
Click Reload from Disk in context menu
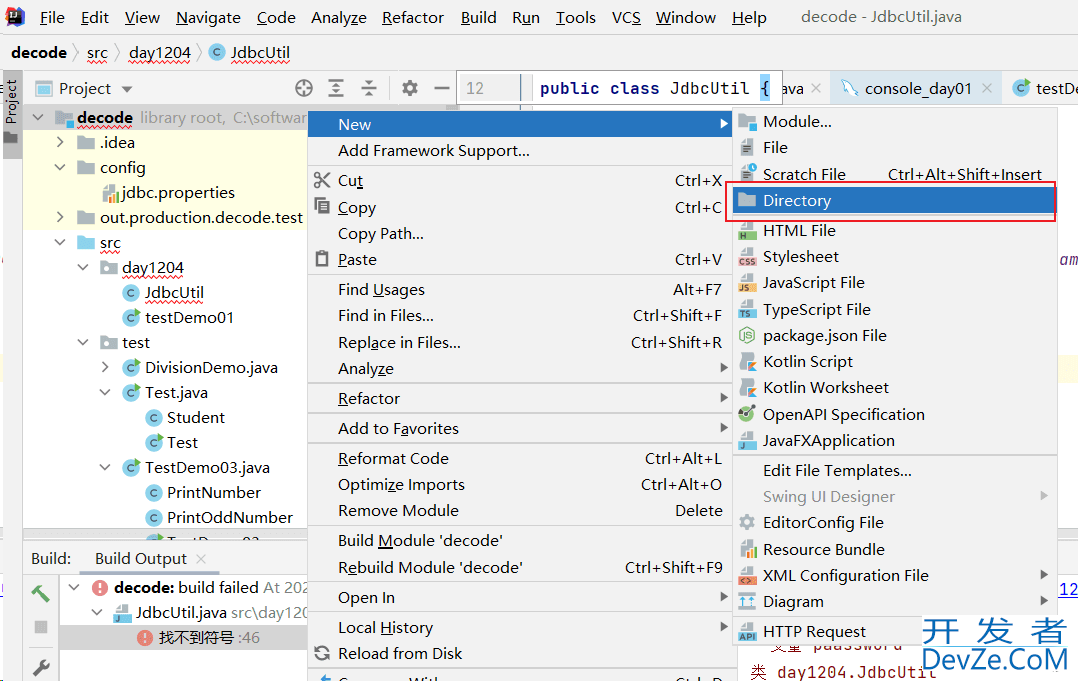[400, 653]
